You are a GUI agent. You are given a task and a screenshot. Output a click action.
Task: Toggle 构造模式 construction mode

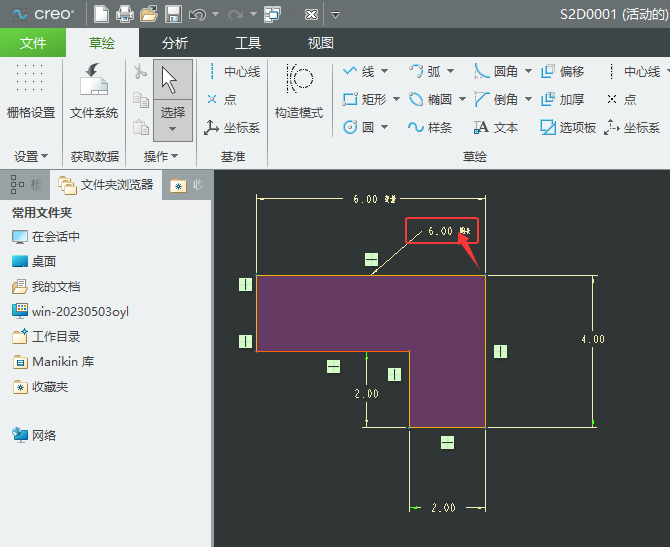click(299, 91)
